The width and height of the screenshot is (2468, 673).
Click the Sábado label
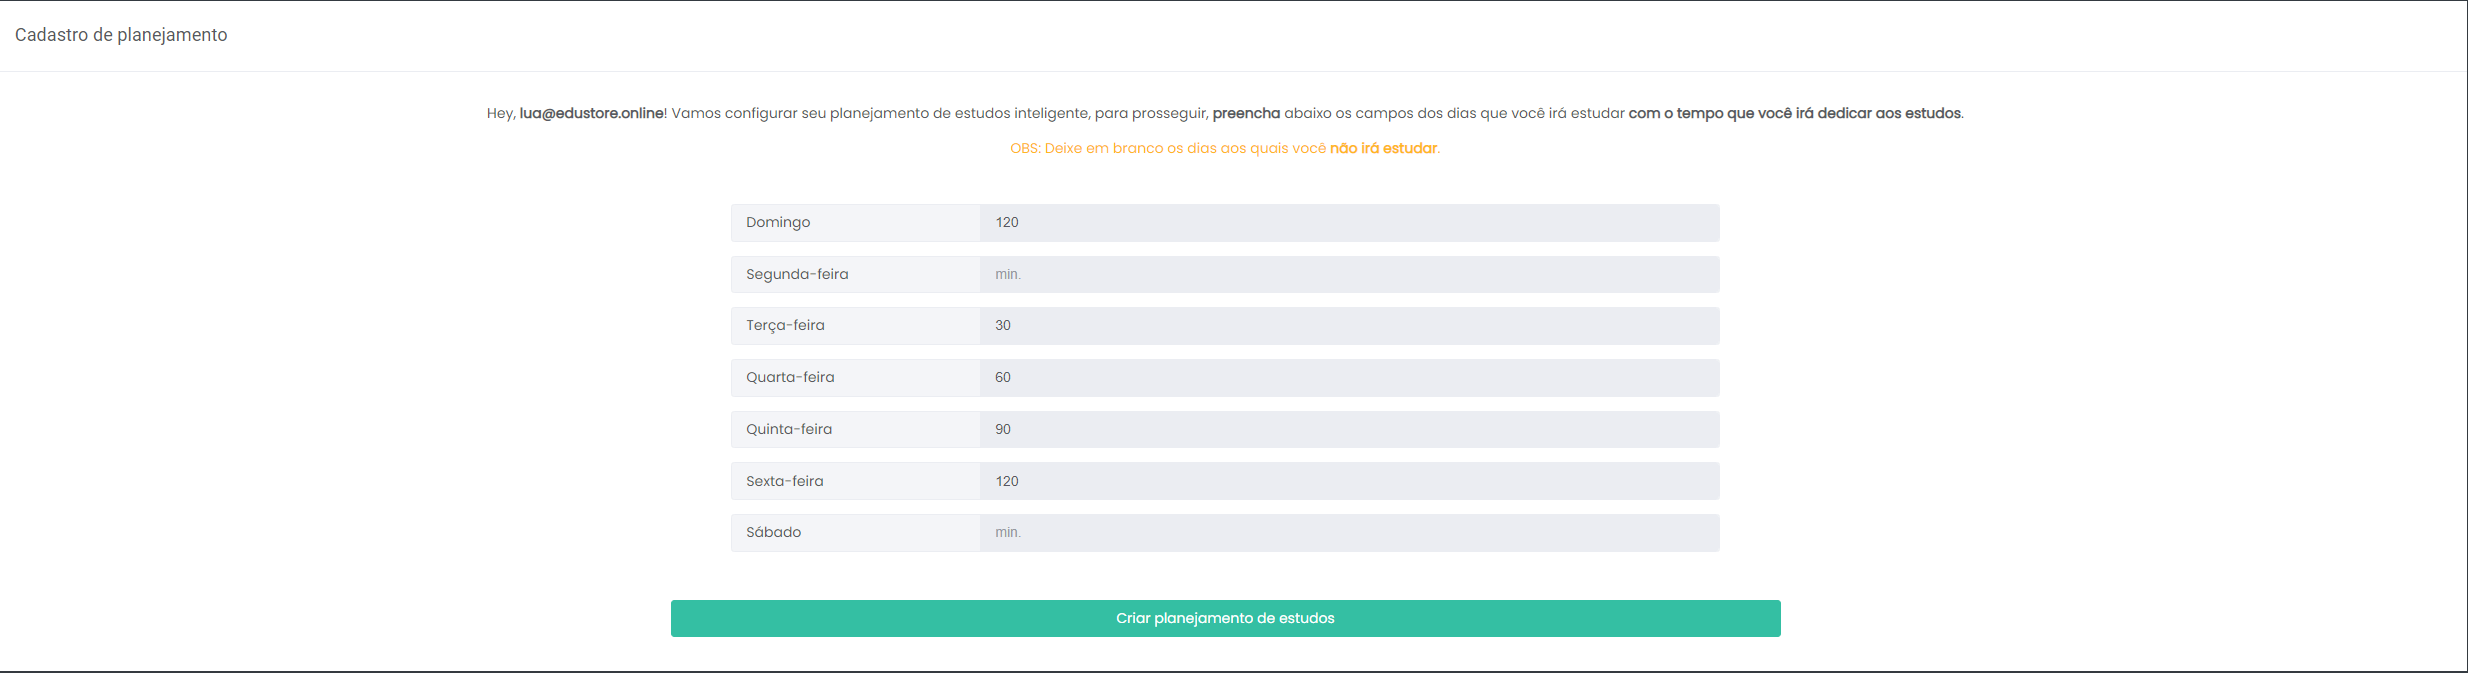[x=774, y=533]
